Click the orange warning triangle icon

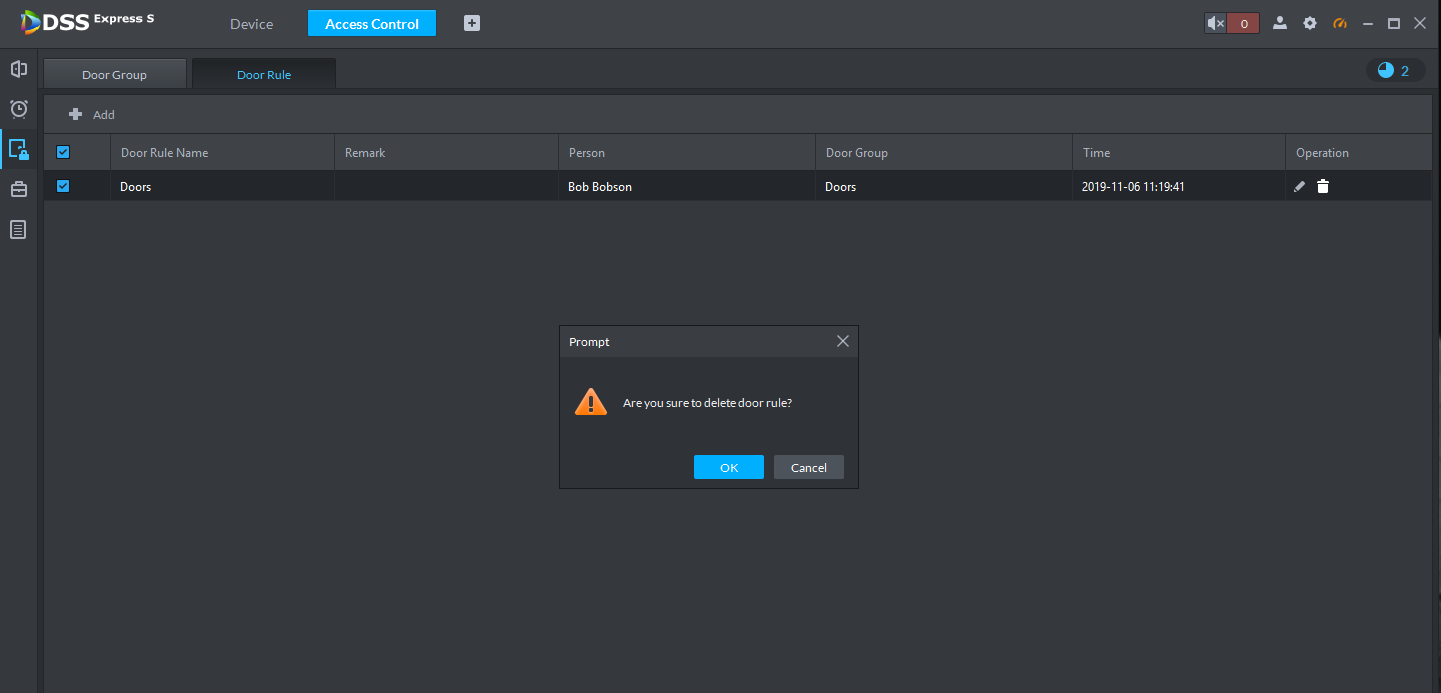click(591, 402)
